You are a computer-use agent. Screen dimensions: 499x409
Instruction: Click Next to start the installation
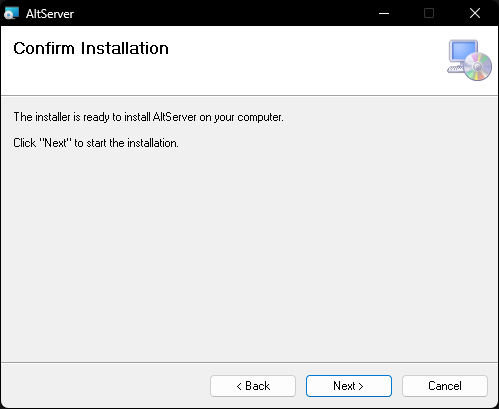tap(349, 386)
